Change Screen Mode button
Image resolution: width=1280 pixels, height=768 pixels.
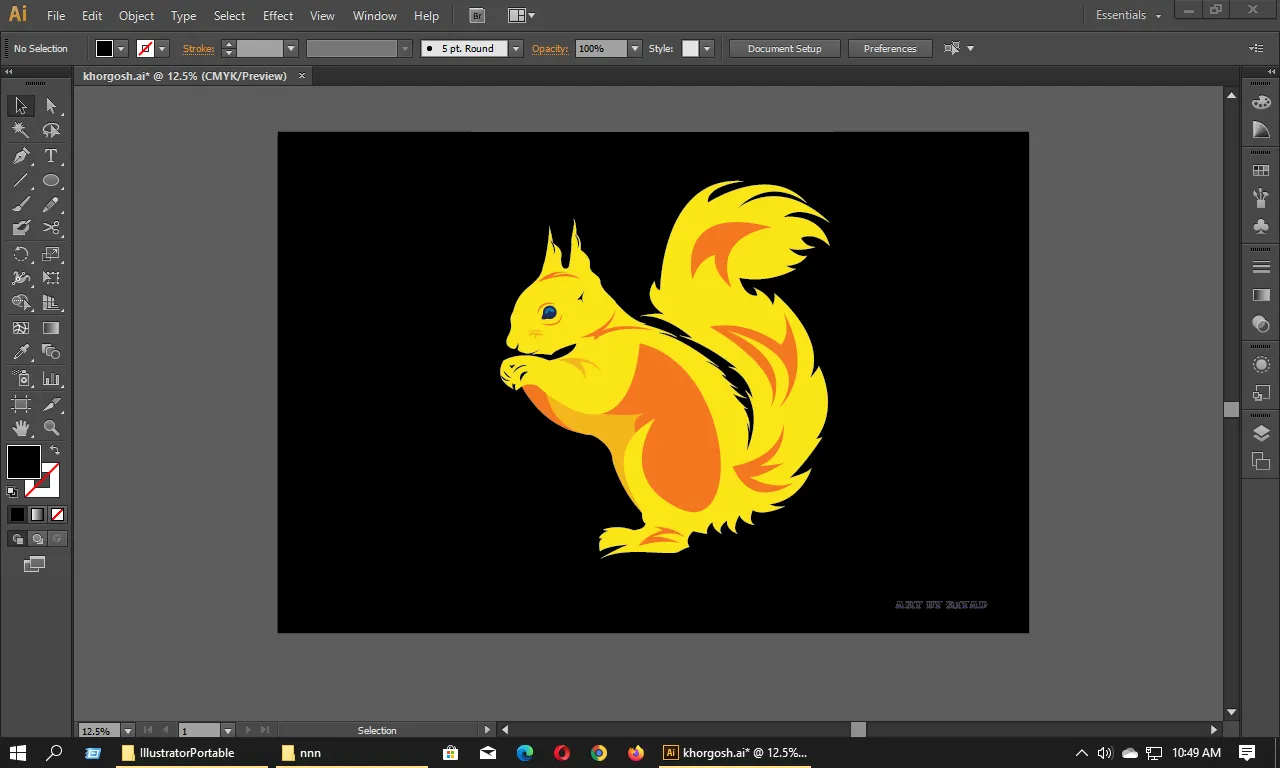35,565
